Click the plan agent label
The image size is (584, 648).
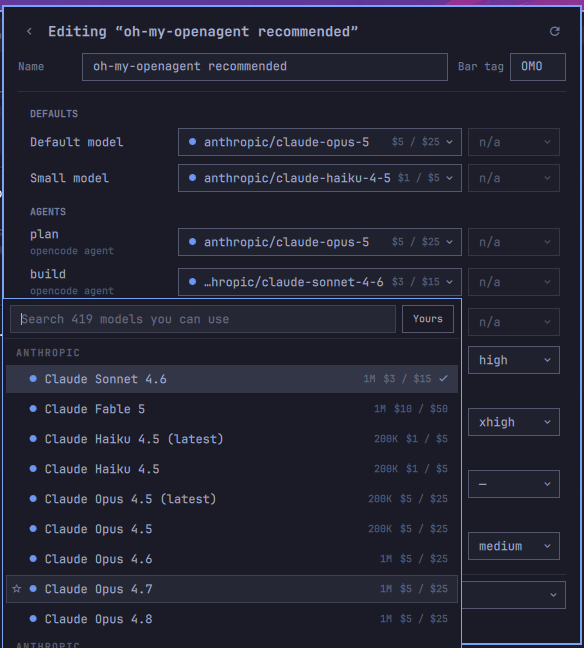click(x=44, y=234)
